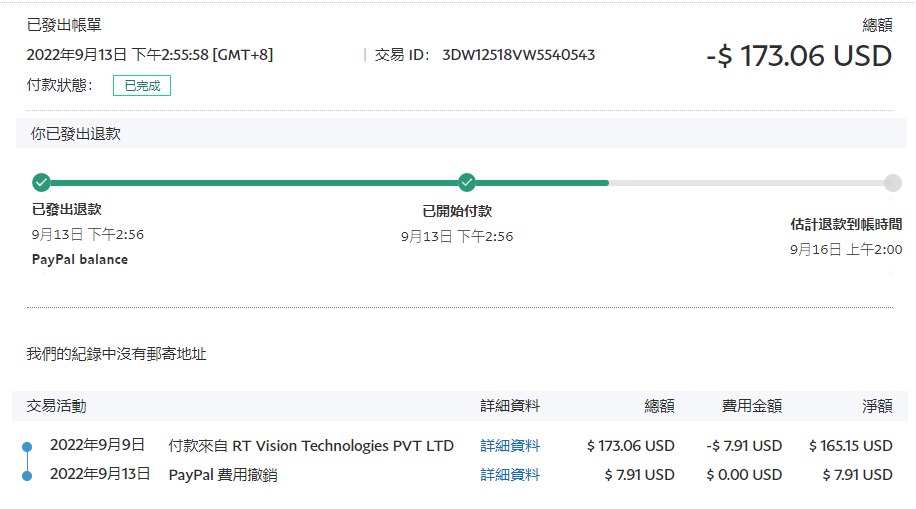This screenshot has height=509, width=916.
Task: Click the 交易活動 column header
Action: 56,406
